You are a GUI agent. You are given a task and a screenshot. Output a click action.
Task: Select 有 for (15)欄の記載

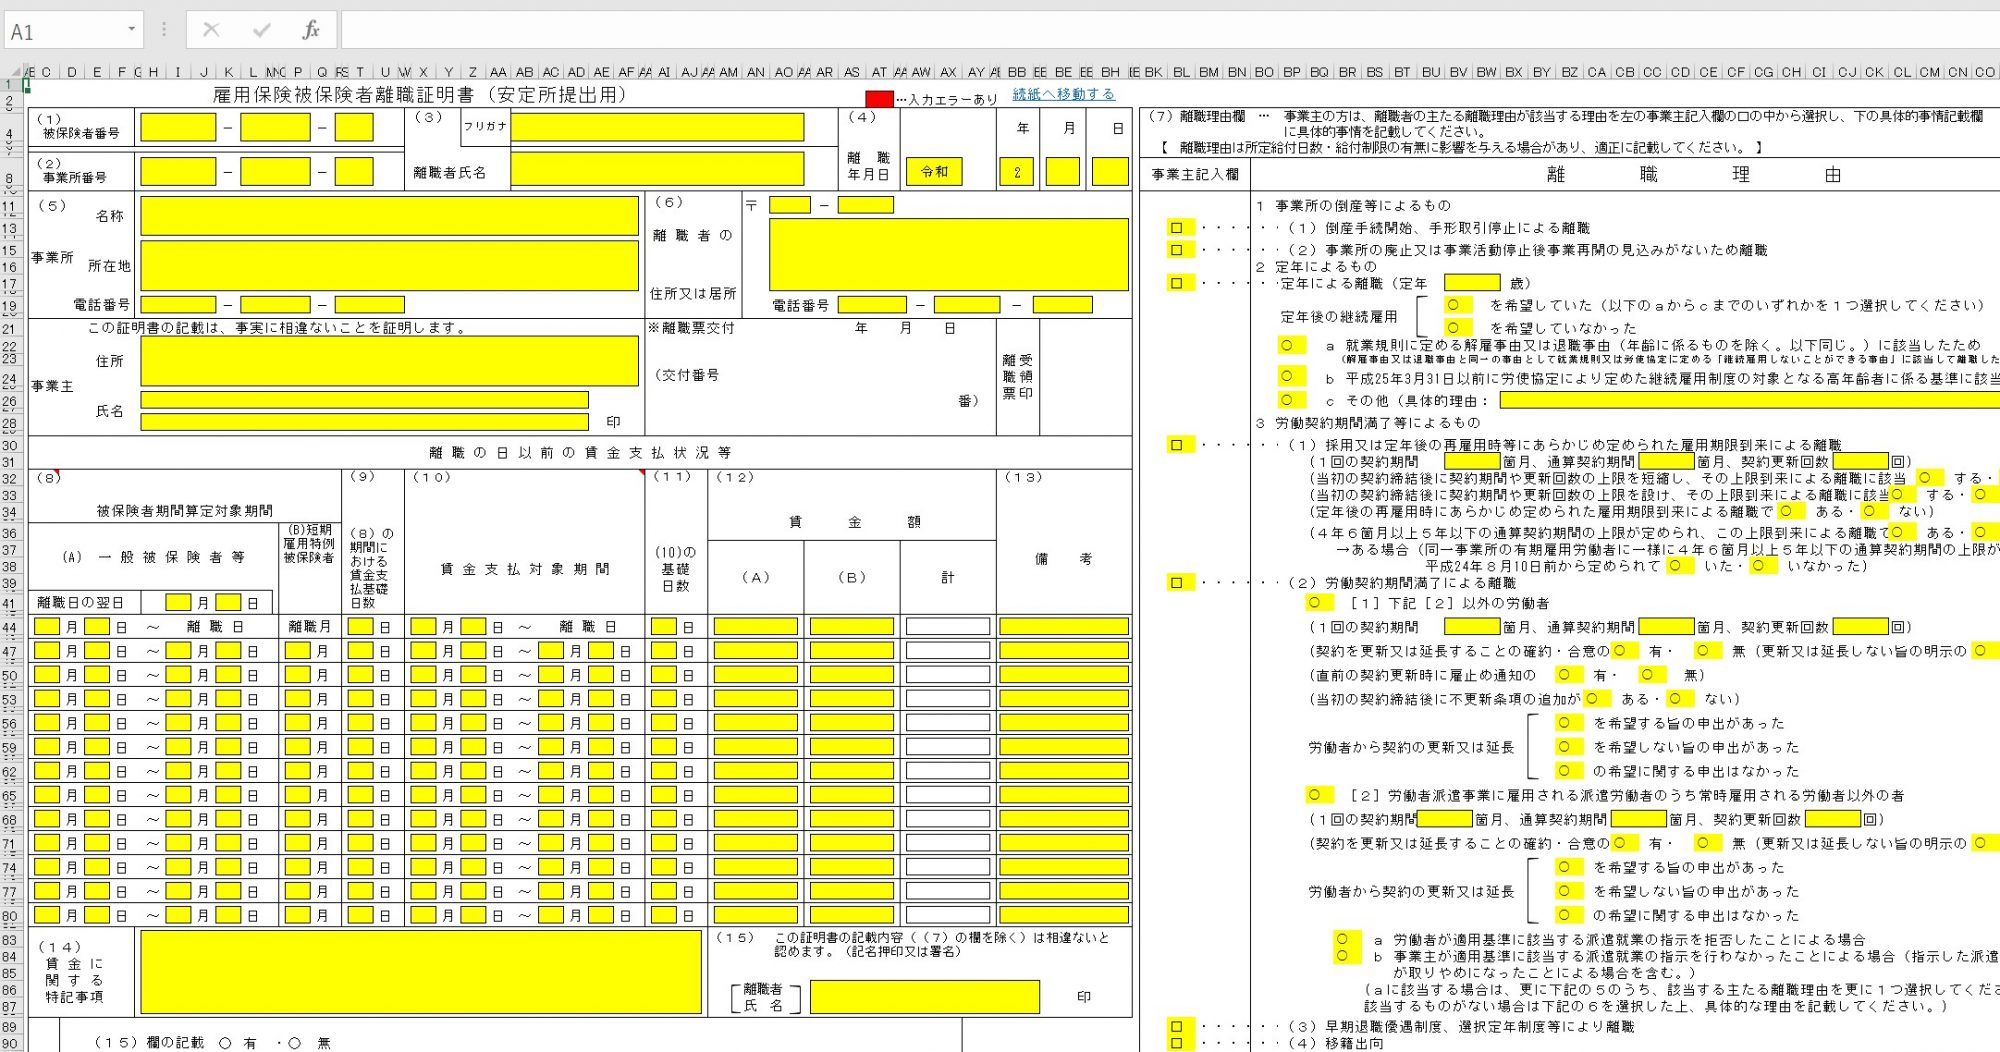click(x=225, y=1043)
